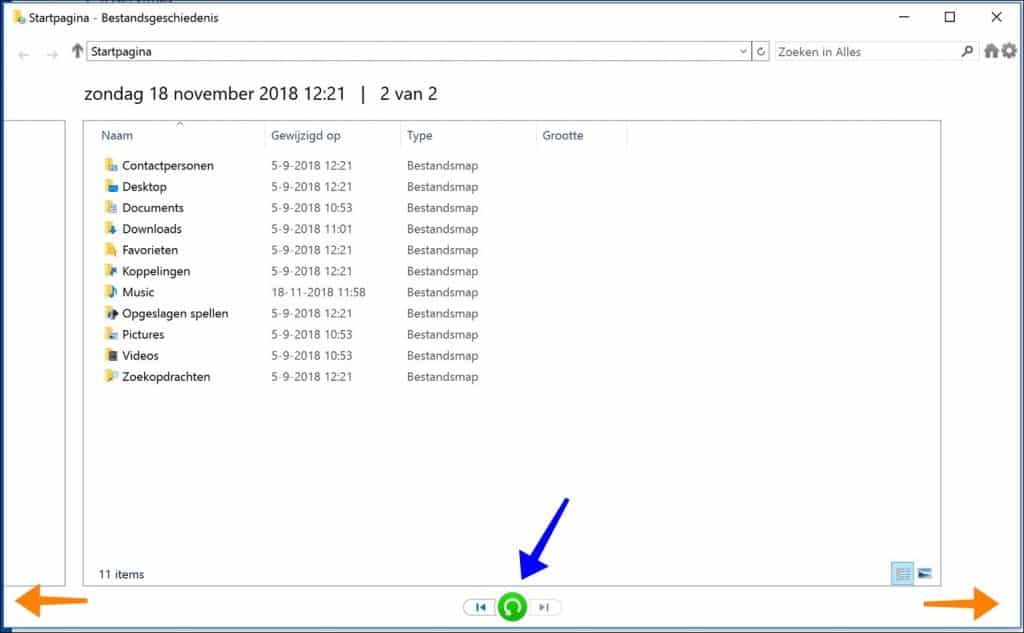The height and width of the screenshot is (633, 1024).
Task: Start search with the magnifier icon
Action: (x=967, y=51)
